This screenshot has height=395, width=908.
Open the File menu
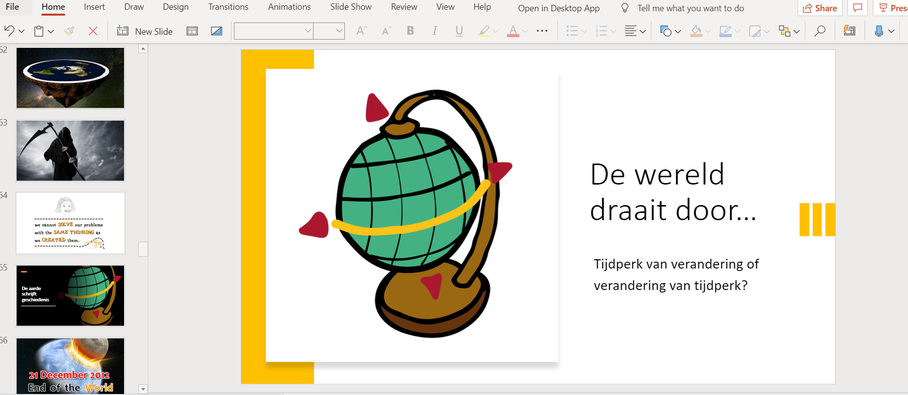(x=12, y=8)
